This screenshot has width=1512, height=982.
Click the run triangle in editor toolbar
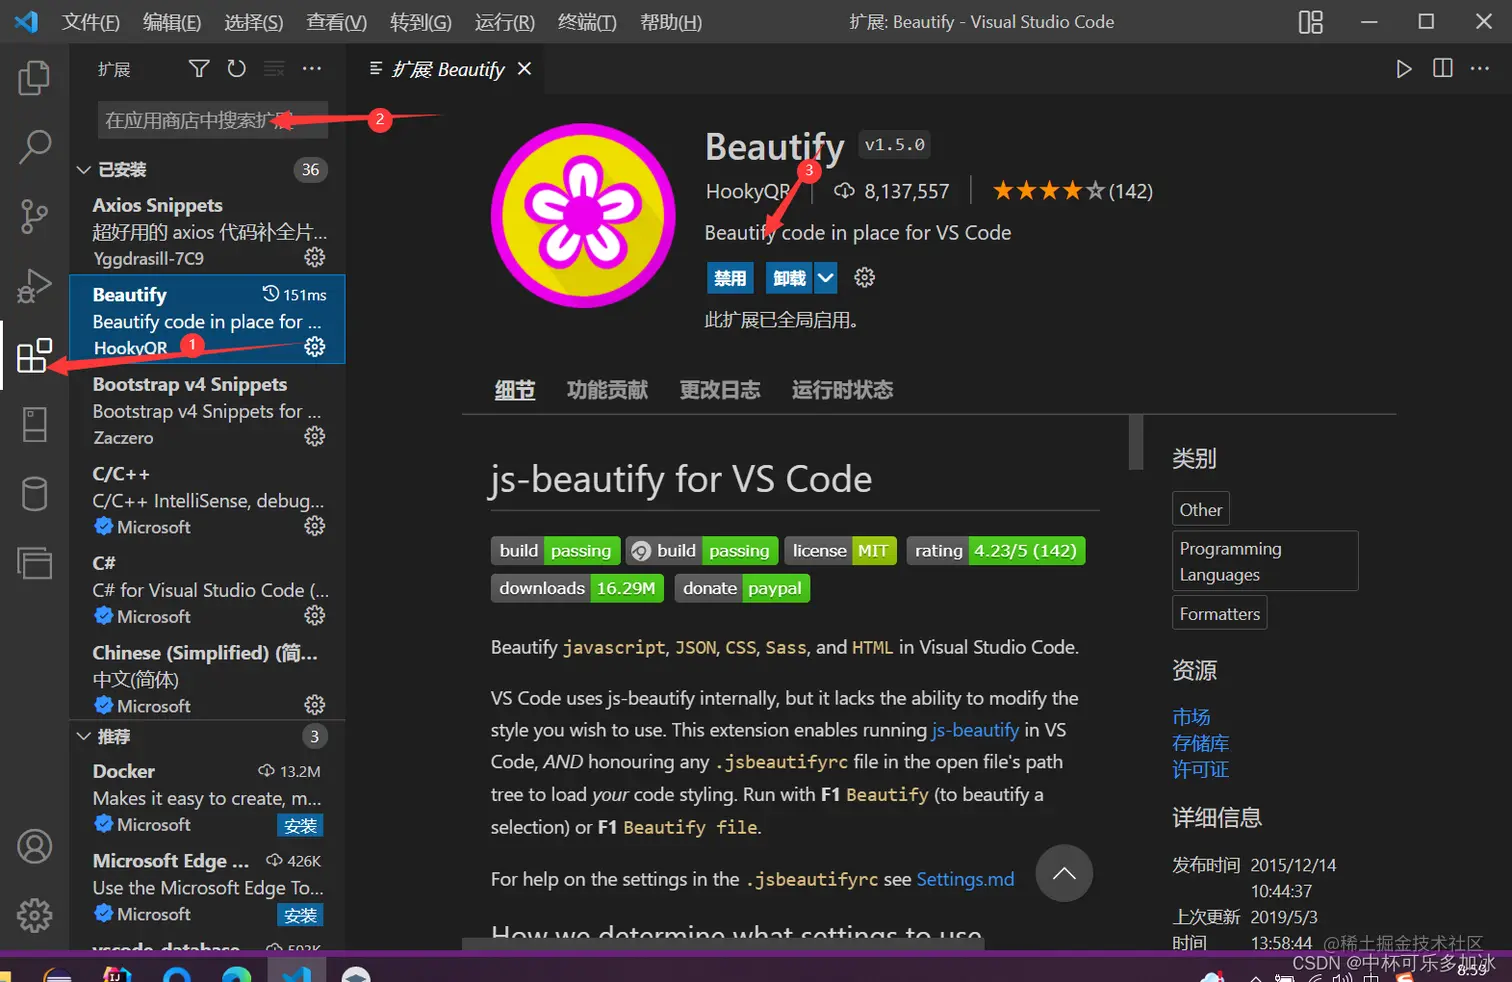click(x=1404, y=68)
